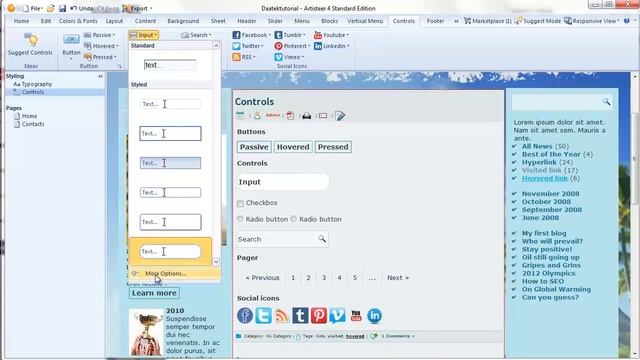Click the Learn more button
Viewport: 640px width, 360px height.
[x=154, y=293]
